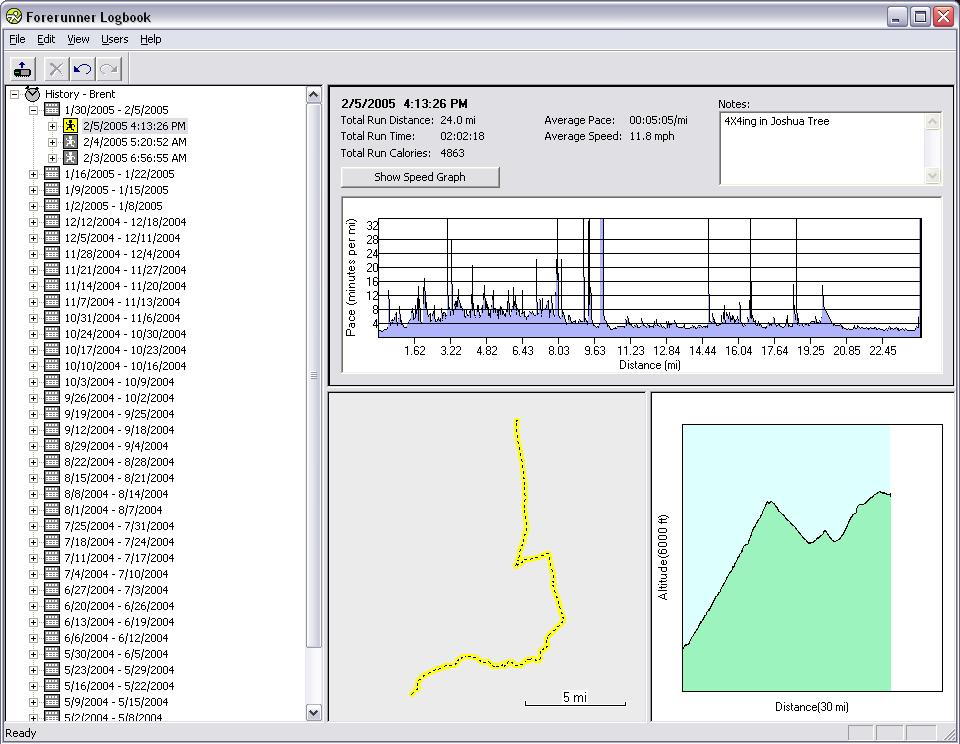Select the runner icon for 2/5/2005 4:13:26 PM
960x744 pixels.
[x=70, y=126]
